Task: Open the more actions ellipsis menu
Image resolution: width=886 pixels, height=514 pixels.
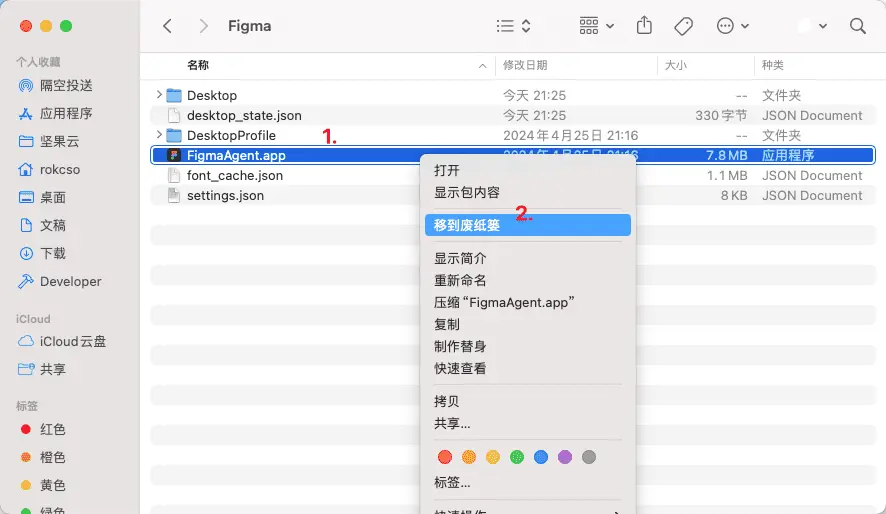Action: pos(732,26)
